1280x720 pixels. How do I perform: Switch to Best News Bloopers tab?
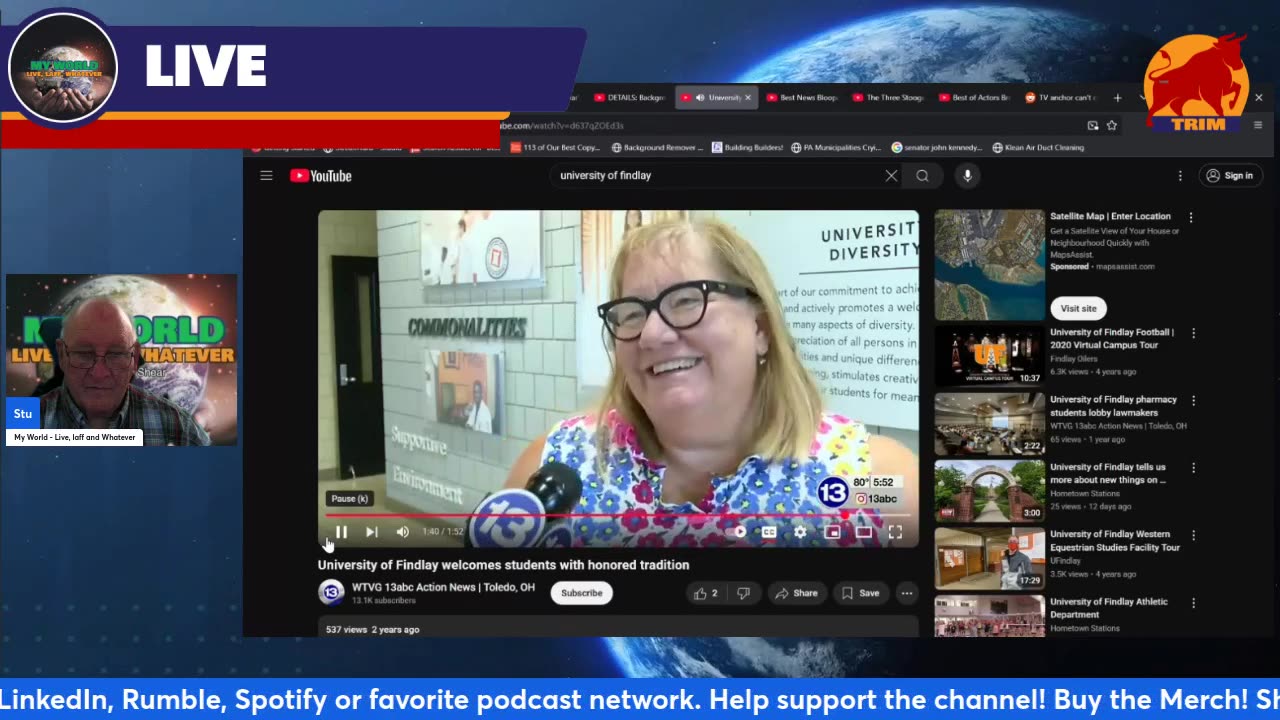click(802, 98)
